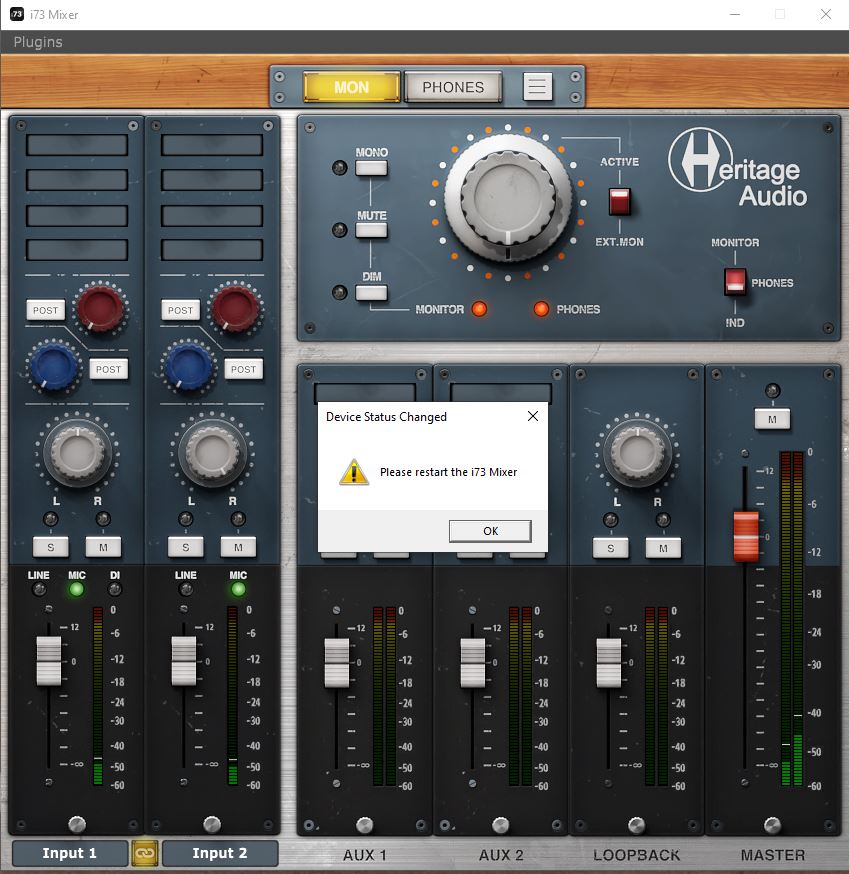Click the MASTER stereo level meter
The height and width of the screenshot is (874, 849).
click(x=792, y=618)
